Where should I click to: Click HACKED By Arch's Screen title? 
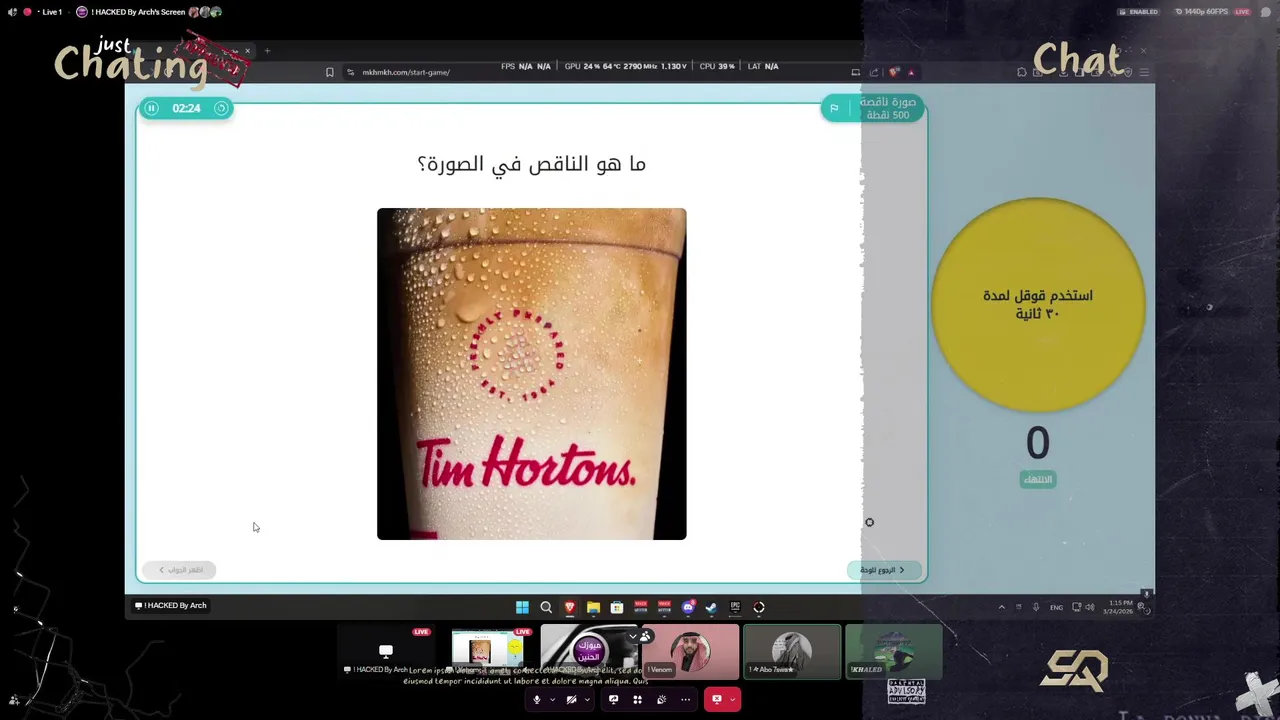click(138, 12)
